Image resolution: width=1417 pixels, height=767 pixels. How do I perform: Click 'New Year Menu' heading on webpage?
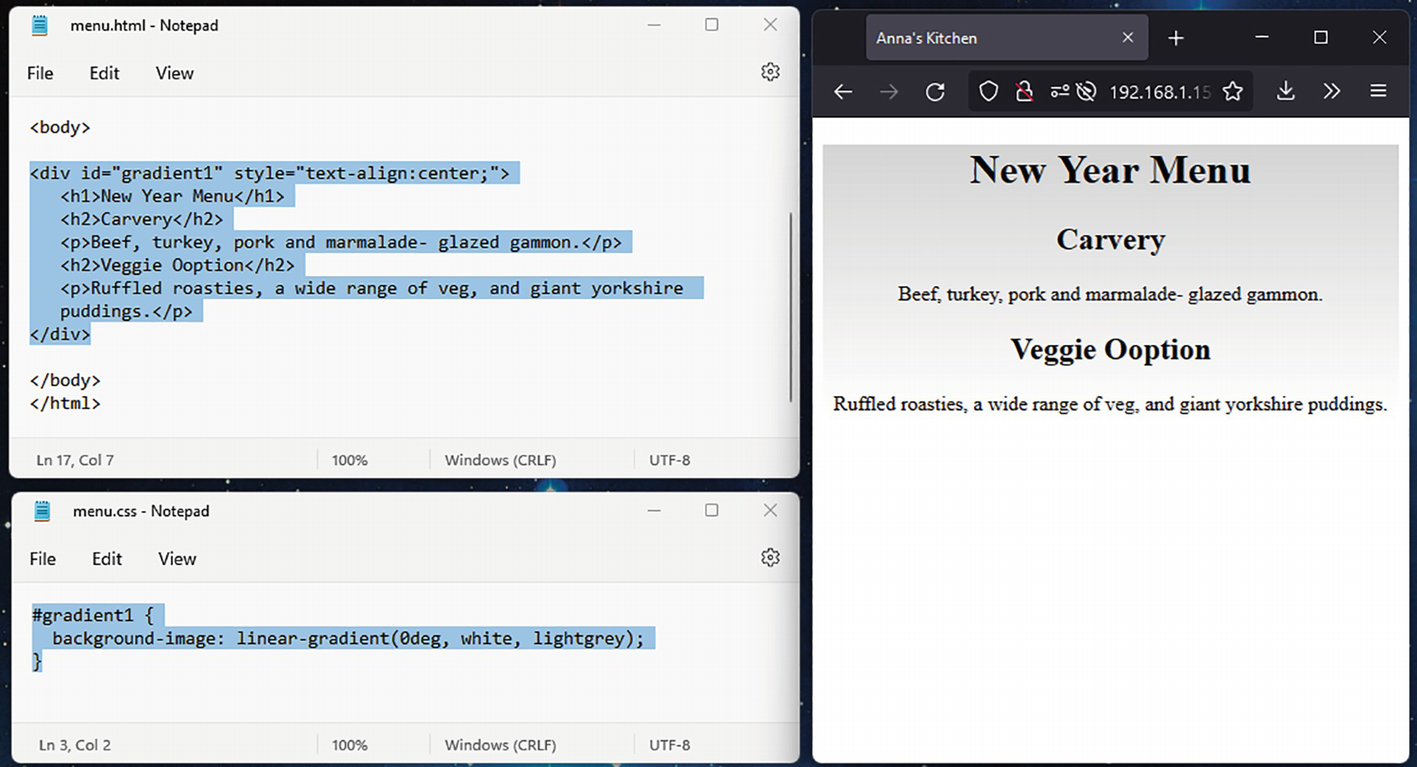click(x=1110, y=170)
